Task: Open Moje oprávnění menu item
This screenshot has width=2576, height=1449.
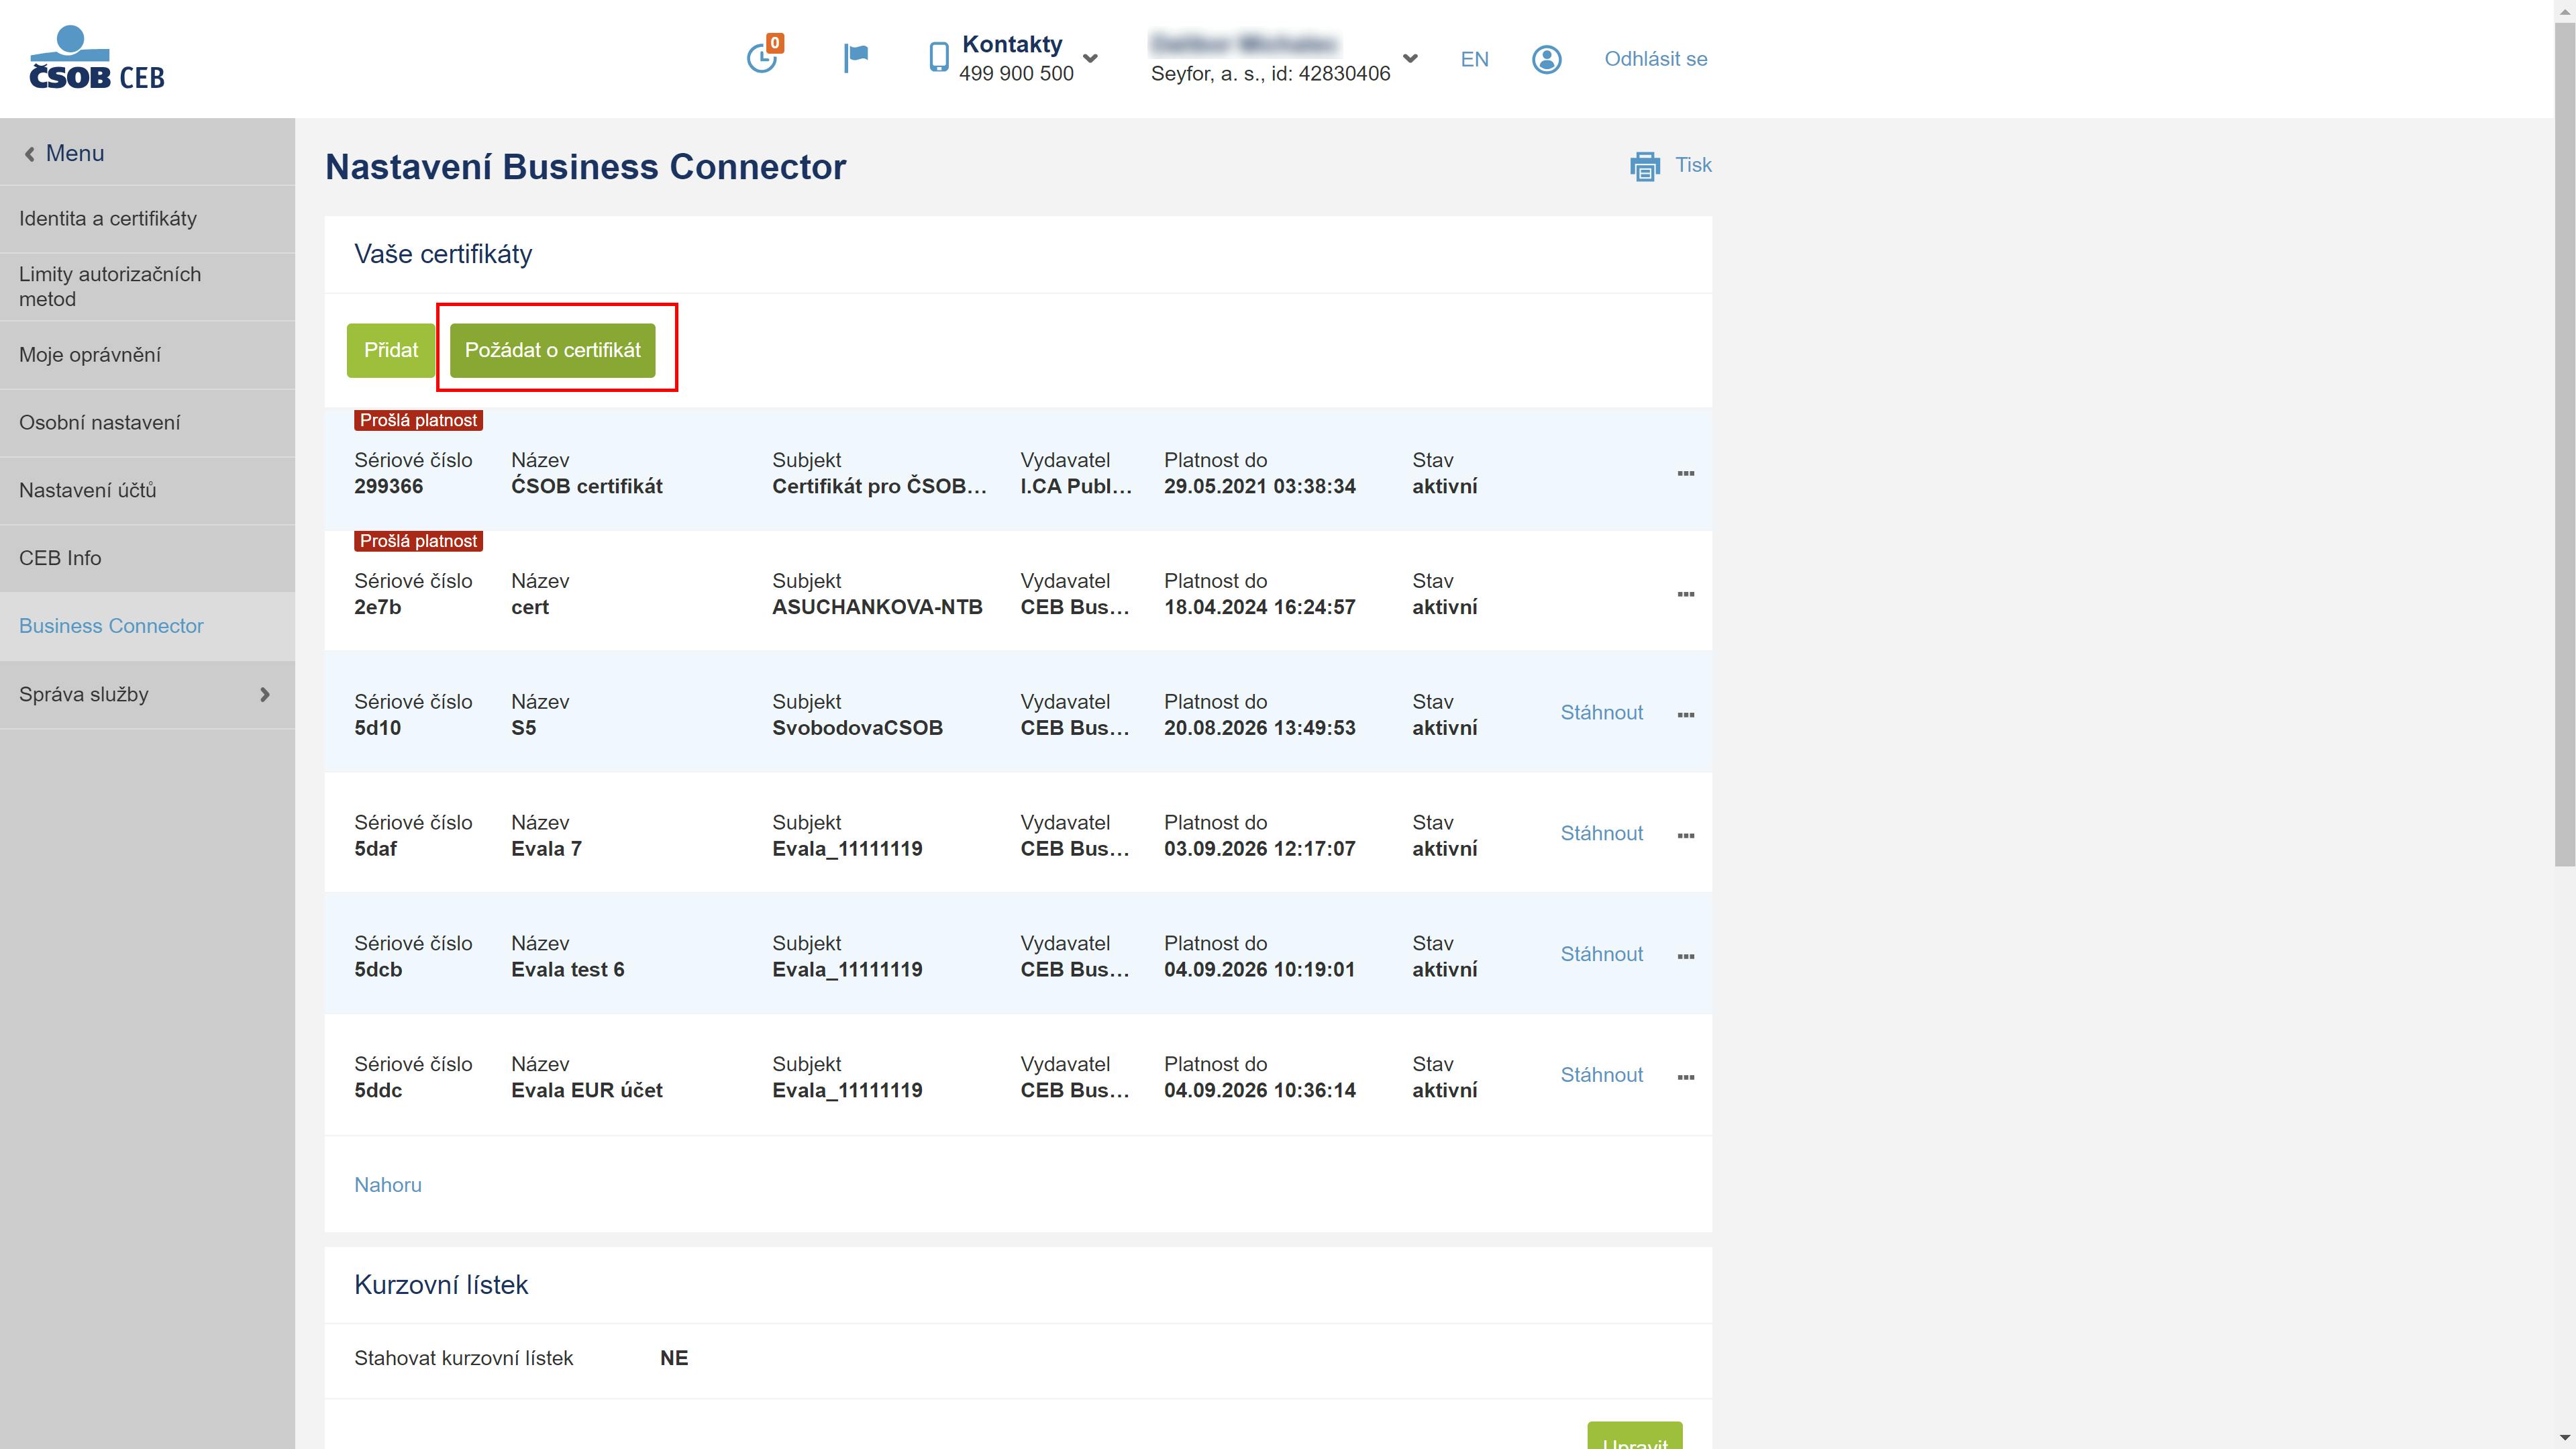Action: [148, 355]
